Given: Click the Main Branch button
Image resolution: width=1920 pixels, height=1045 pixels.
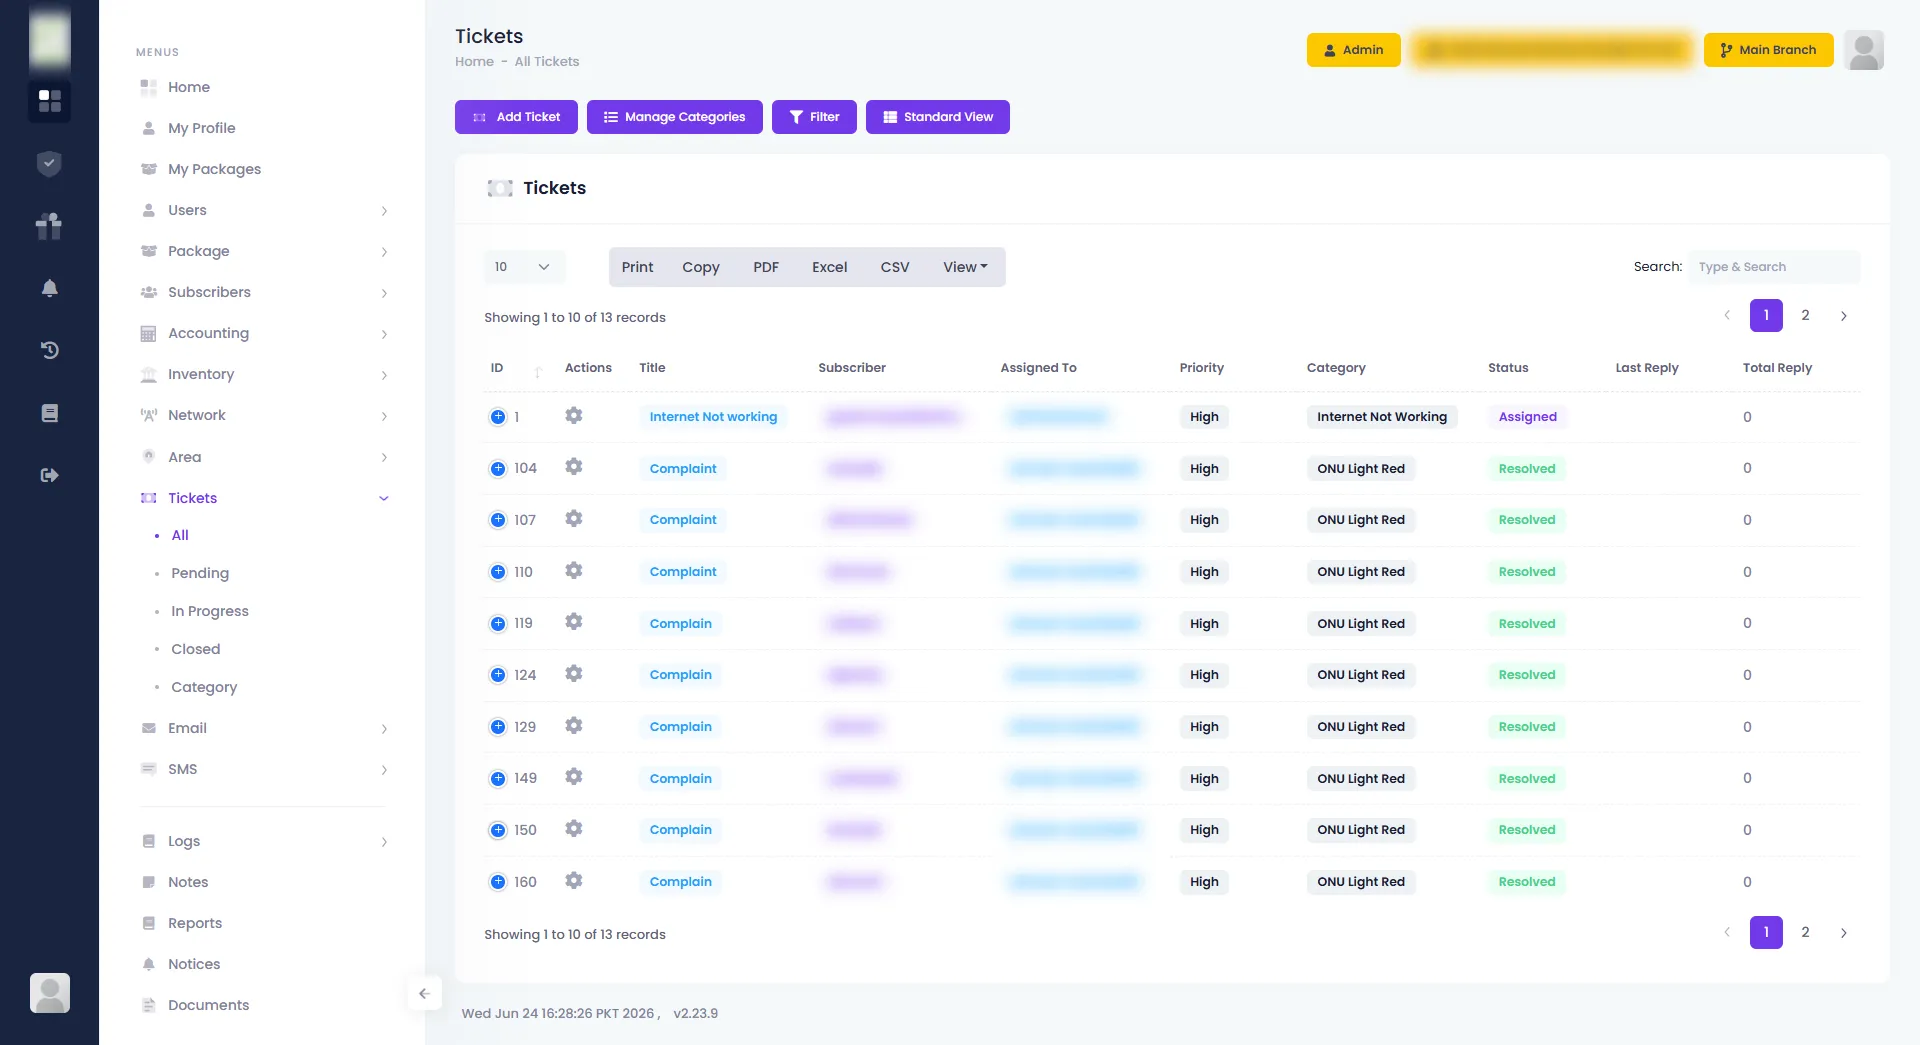Looking at the screenshot, I should tap(1768, 50).
